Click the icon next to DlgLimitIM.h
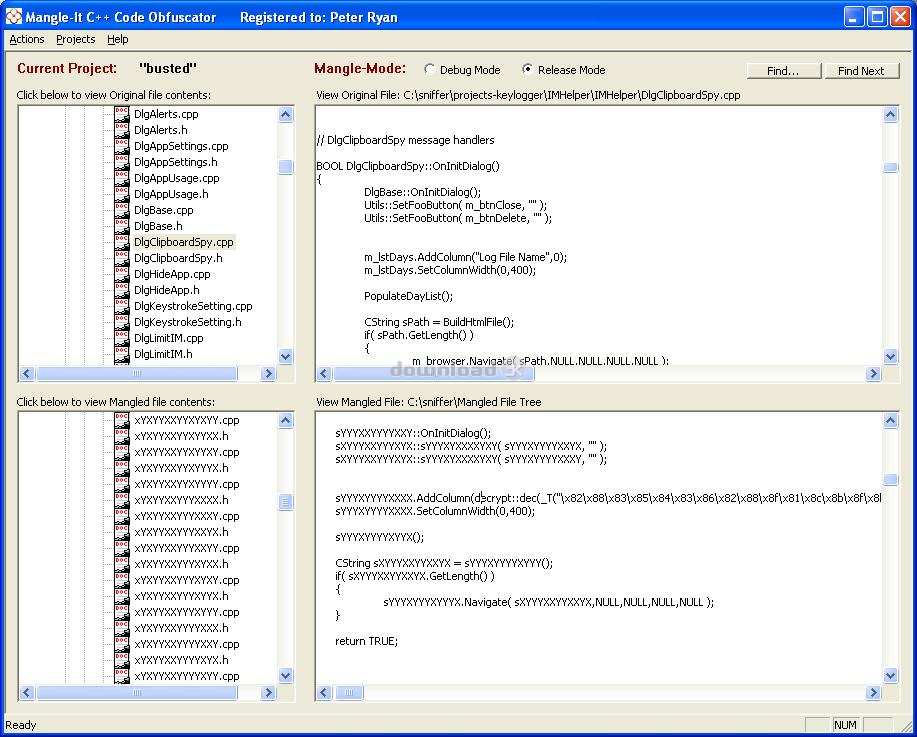The image size is (917, 737). tap(122, 354)
